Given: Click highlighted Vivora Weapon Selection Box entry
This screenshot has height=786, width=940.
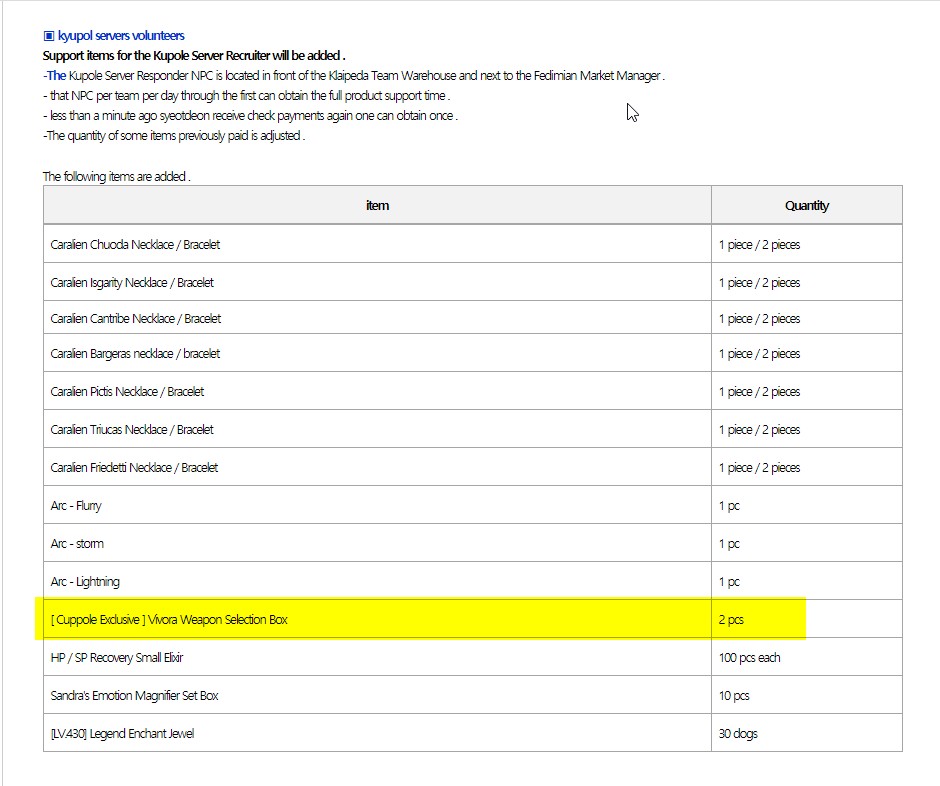Looking at the screenshot, I should click(x=169, y=619).
